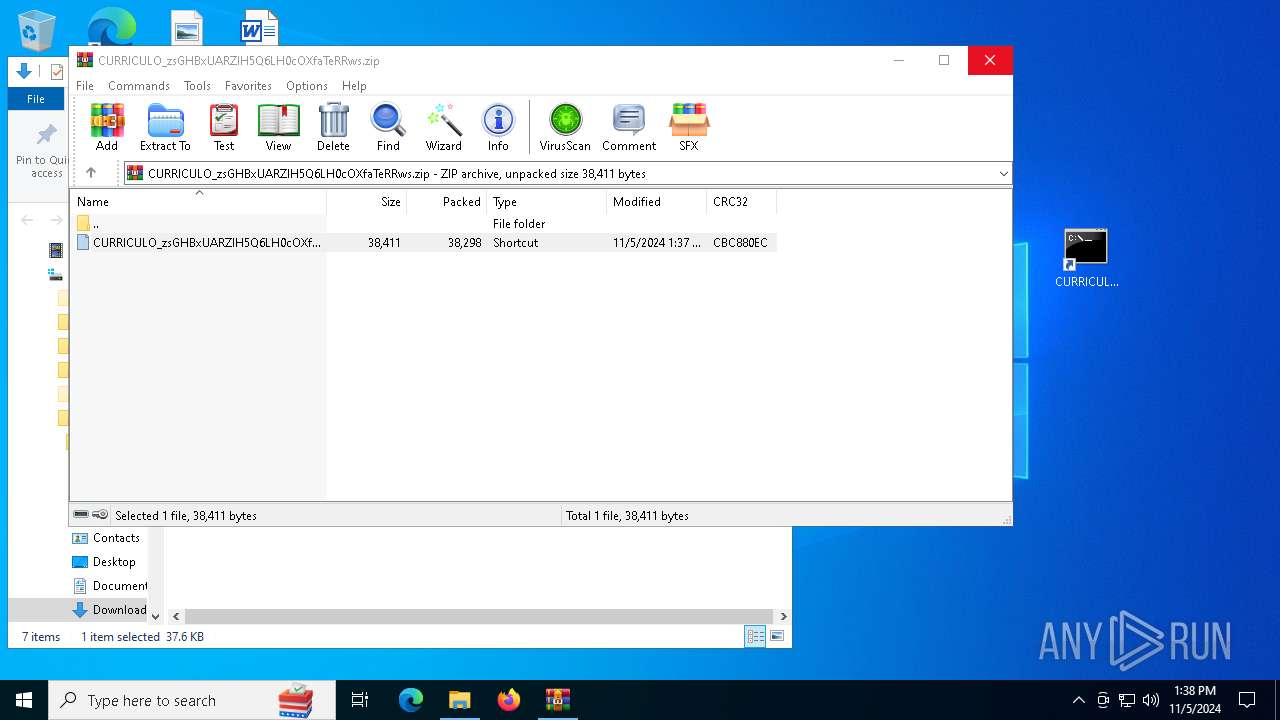Open the File menu in WinRAR

pyautogui.click(x=85, y=86)
